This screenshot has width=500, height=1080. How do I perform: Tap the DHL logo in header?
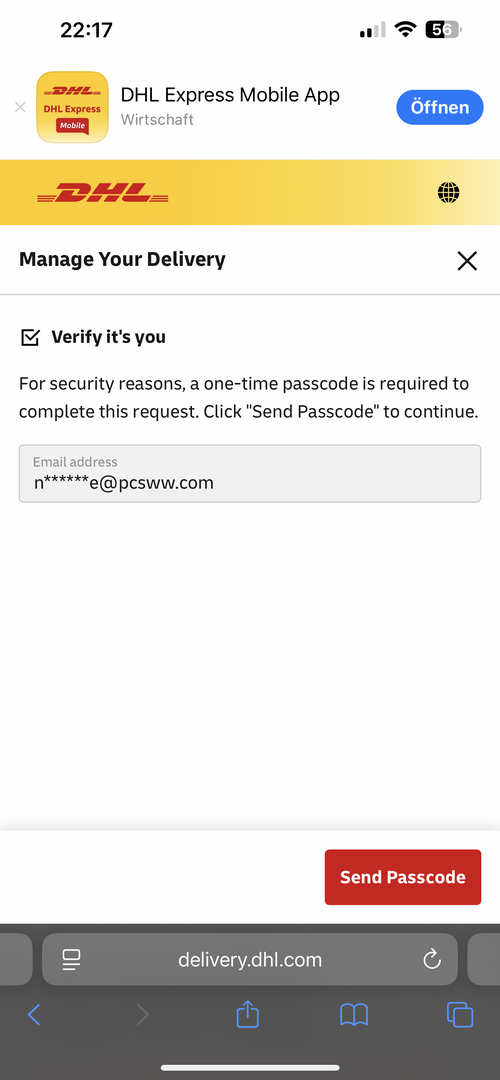pyautogui.click(x=103, y=192)
